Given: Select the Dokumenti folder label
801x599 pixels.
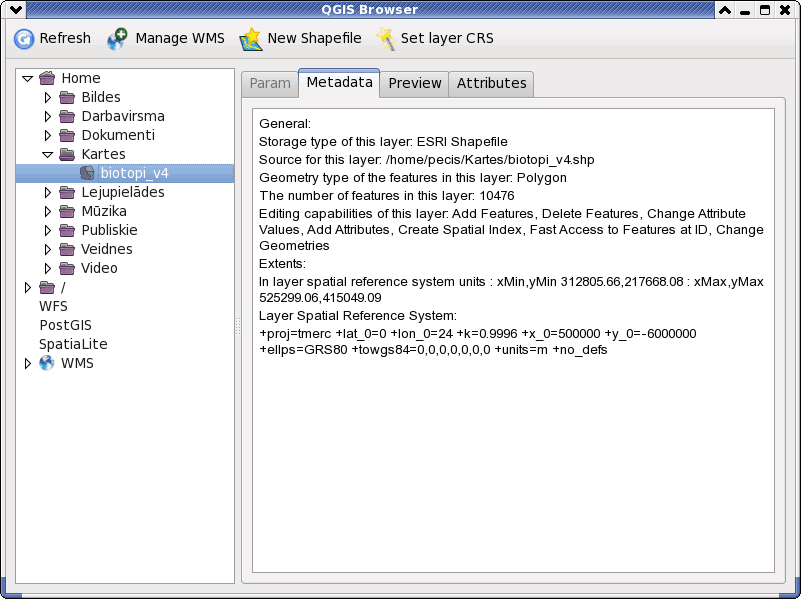Looking at the screenshot, I should pyautogui.click(x=118, y=135).
